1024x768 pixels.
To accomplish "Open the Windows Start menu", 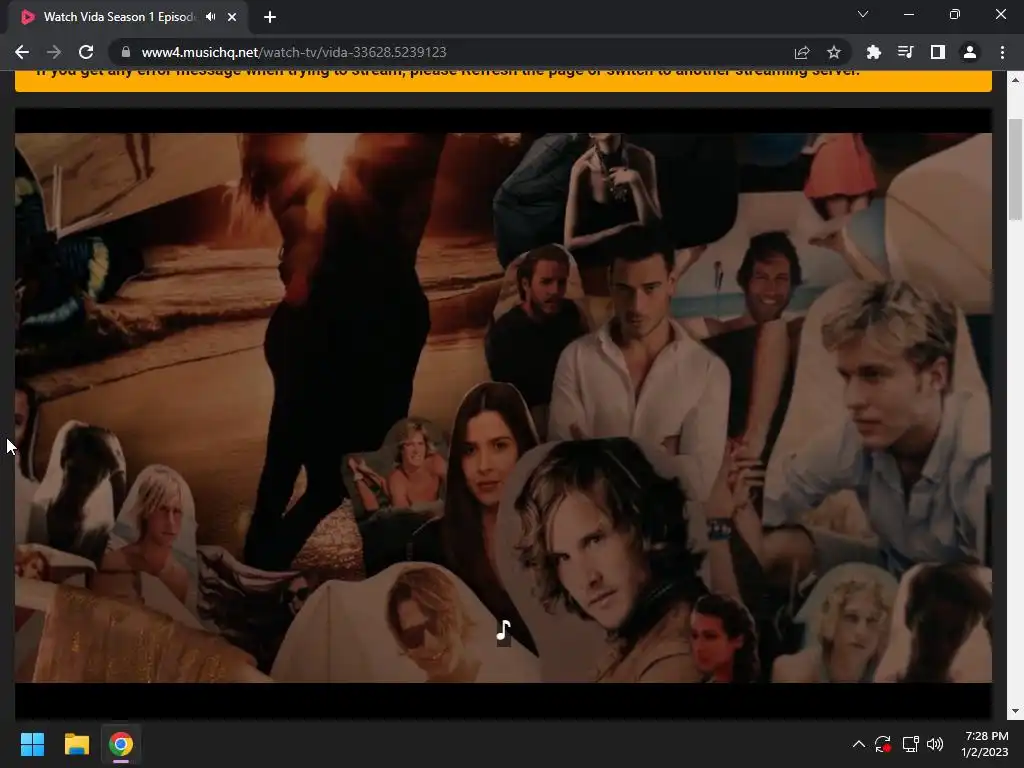I will (32, 744).
